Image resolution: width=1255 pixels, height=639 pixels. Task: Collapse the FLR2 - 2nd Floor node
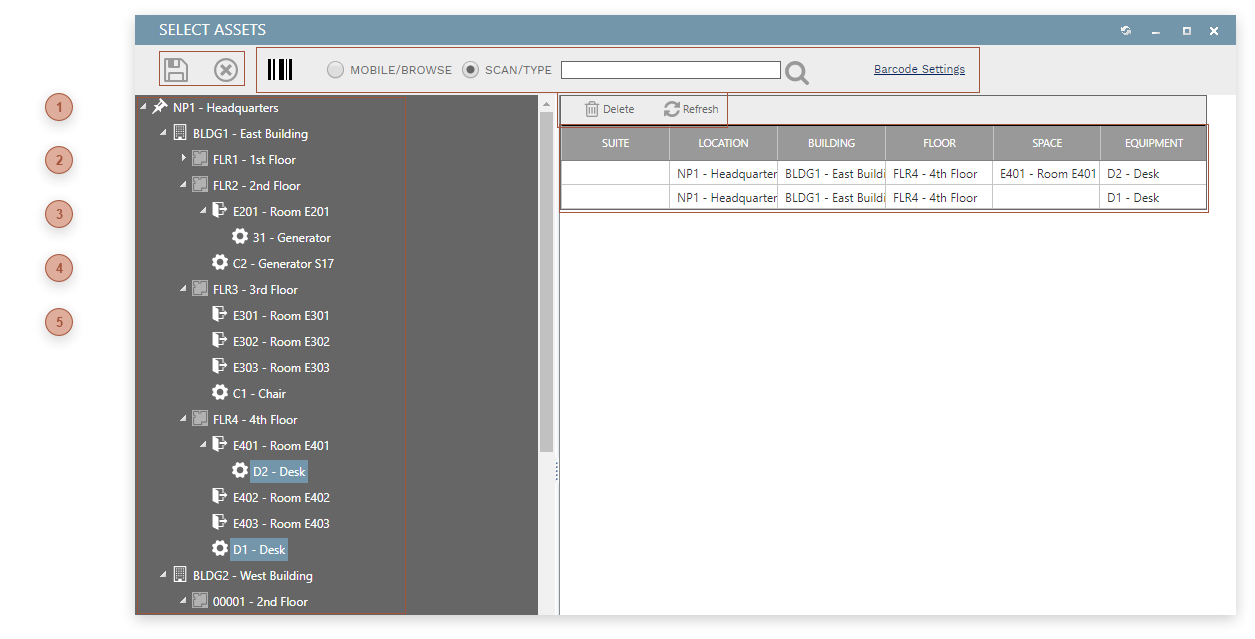tap(182, 185)
